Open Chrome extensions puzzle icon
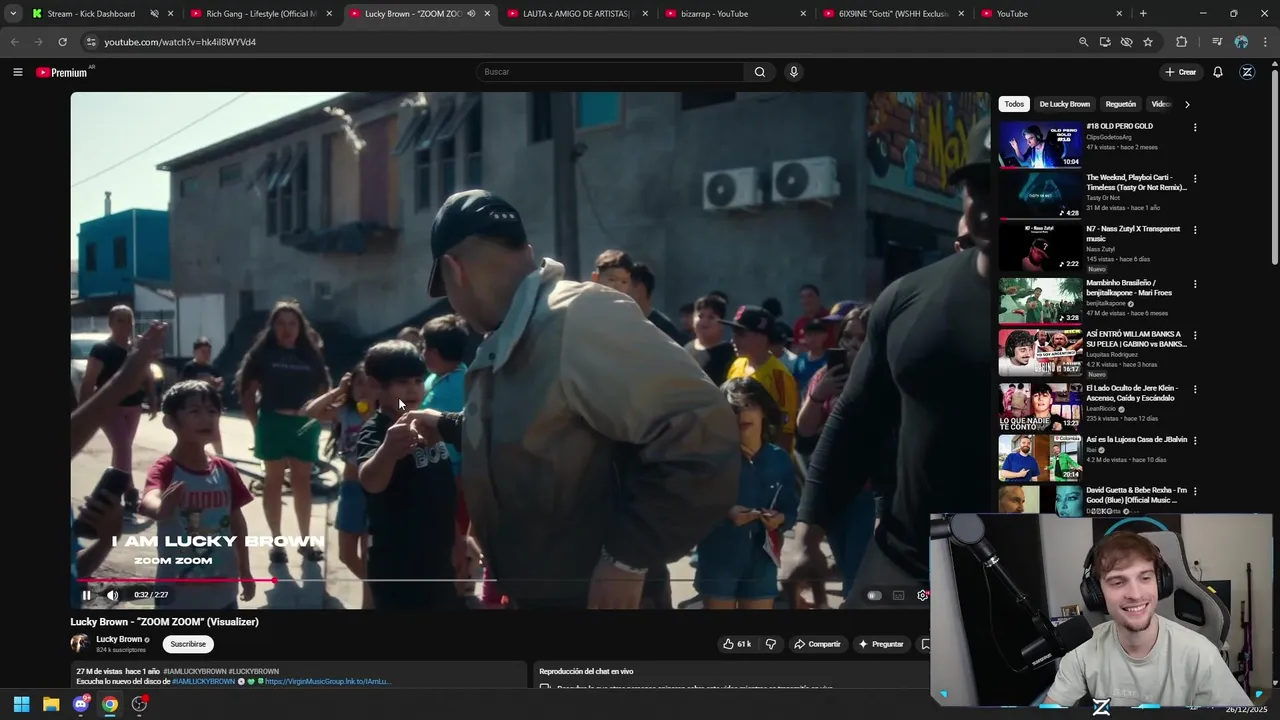 point(1181,42)
